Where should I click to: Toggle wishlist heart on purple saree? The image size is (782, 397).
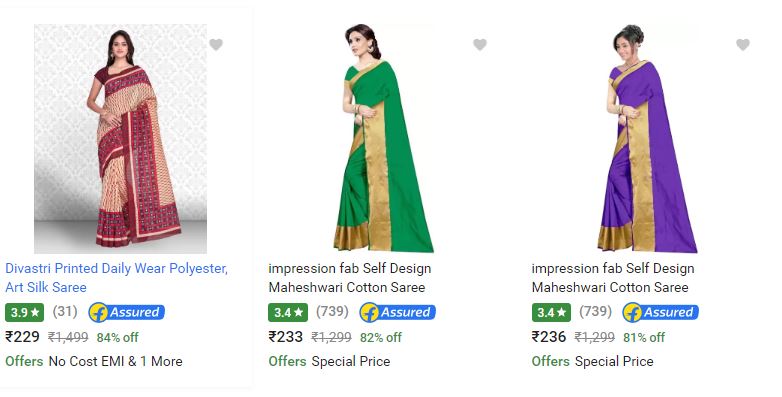[743, 44]
